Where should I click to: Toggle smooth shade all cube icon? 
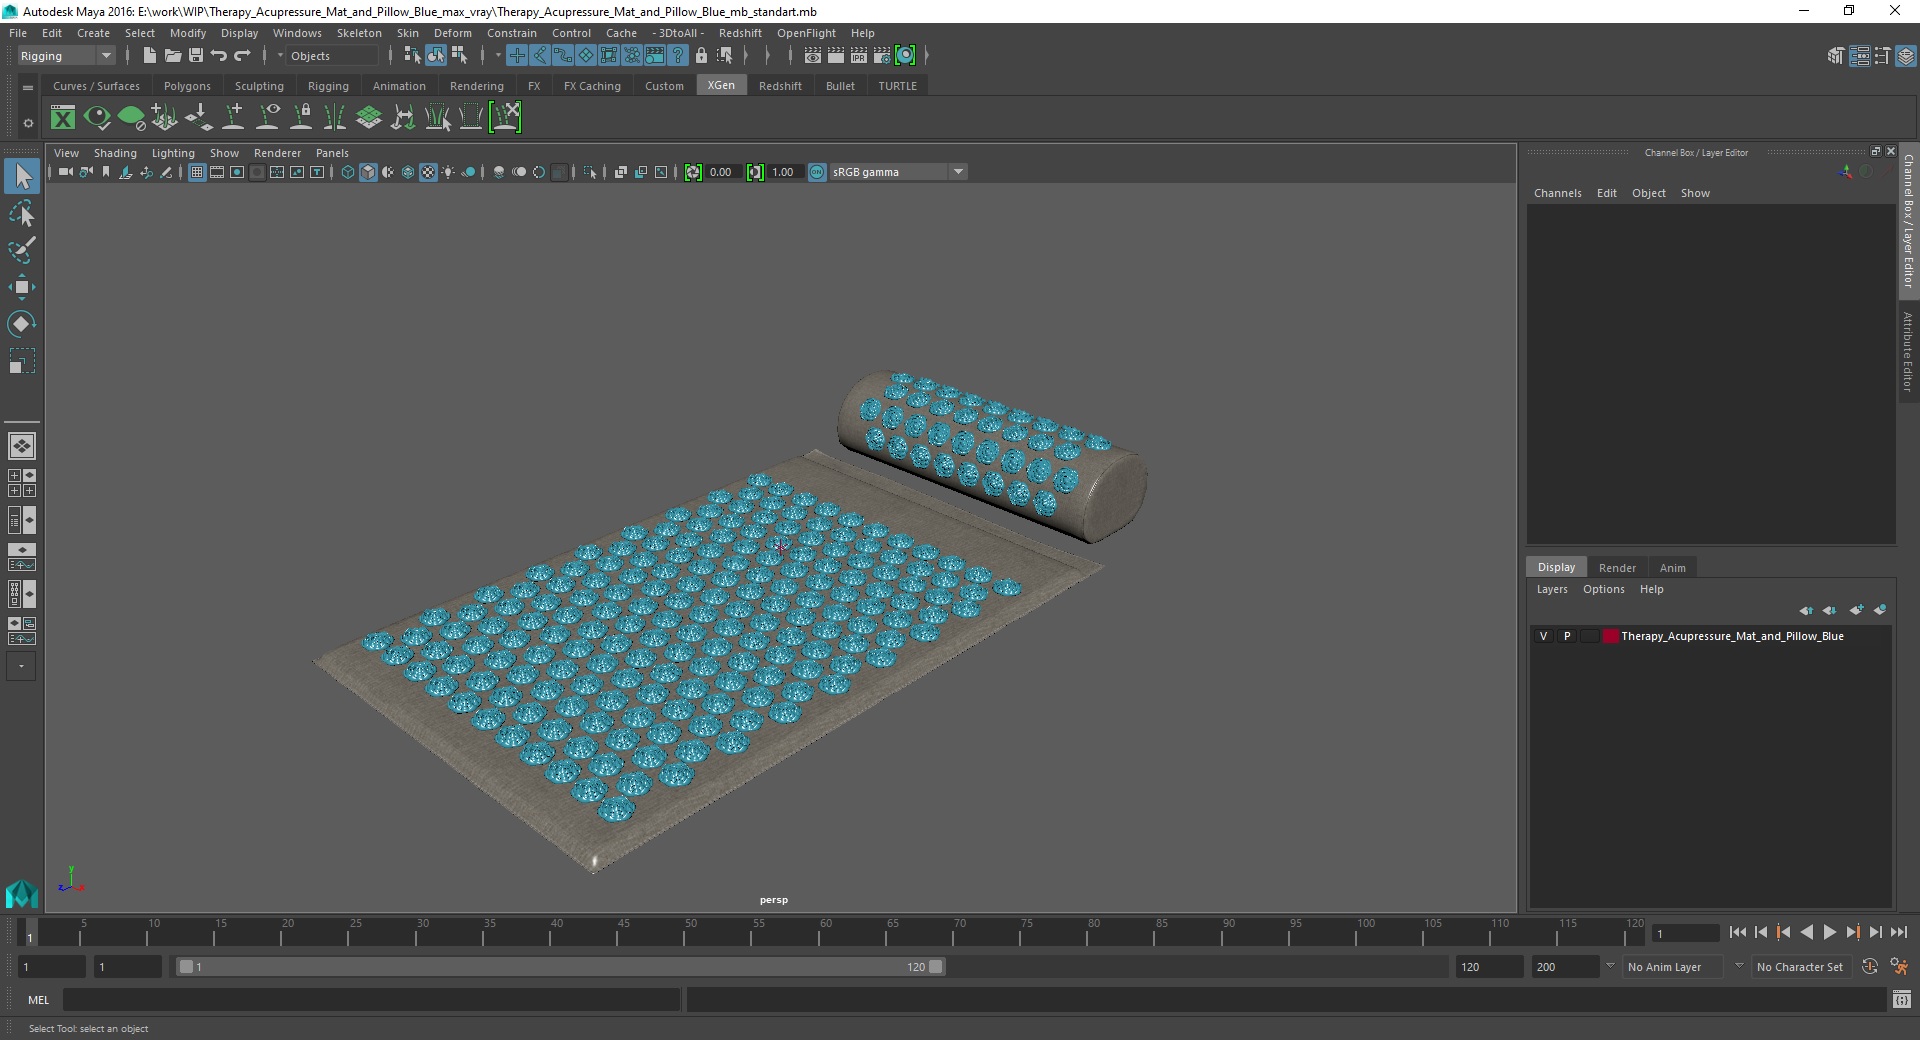click(368, 172)
